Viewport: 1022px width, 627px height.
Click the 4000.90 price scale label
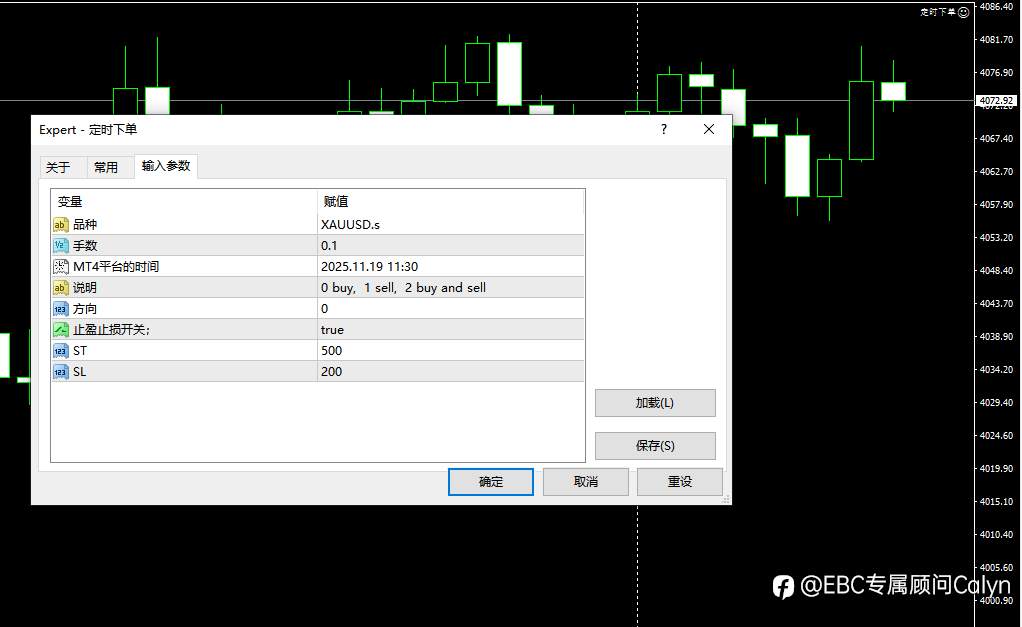point(997,600)
